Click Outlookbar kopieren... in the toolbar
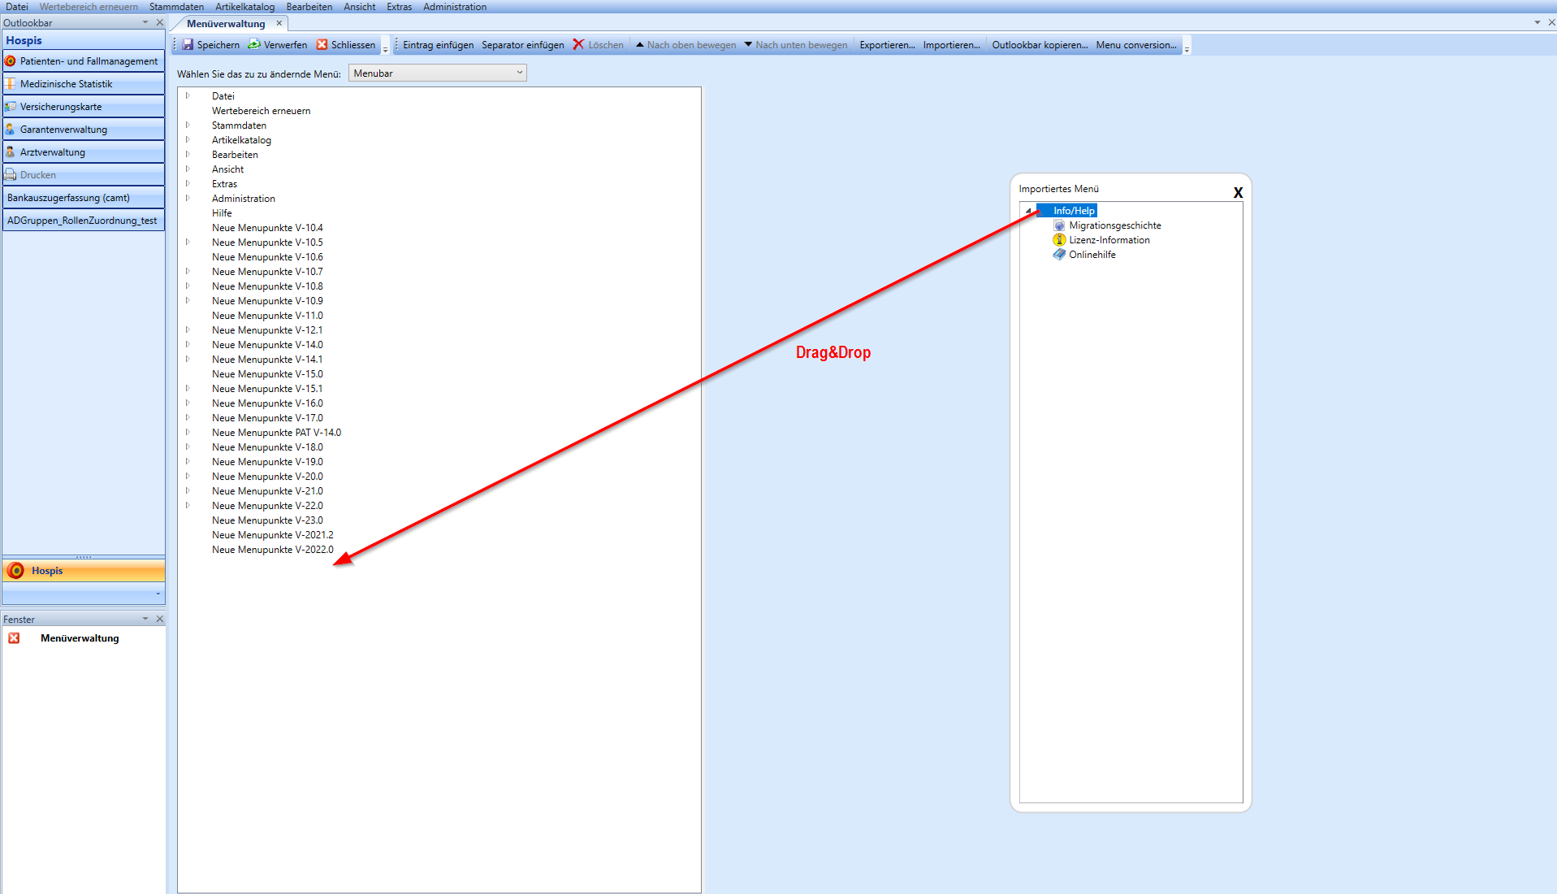Screen dimensions: 1558x894 pyautogui.click(x=1040, y=45)
